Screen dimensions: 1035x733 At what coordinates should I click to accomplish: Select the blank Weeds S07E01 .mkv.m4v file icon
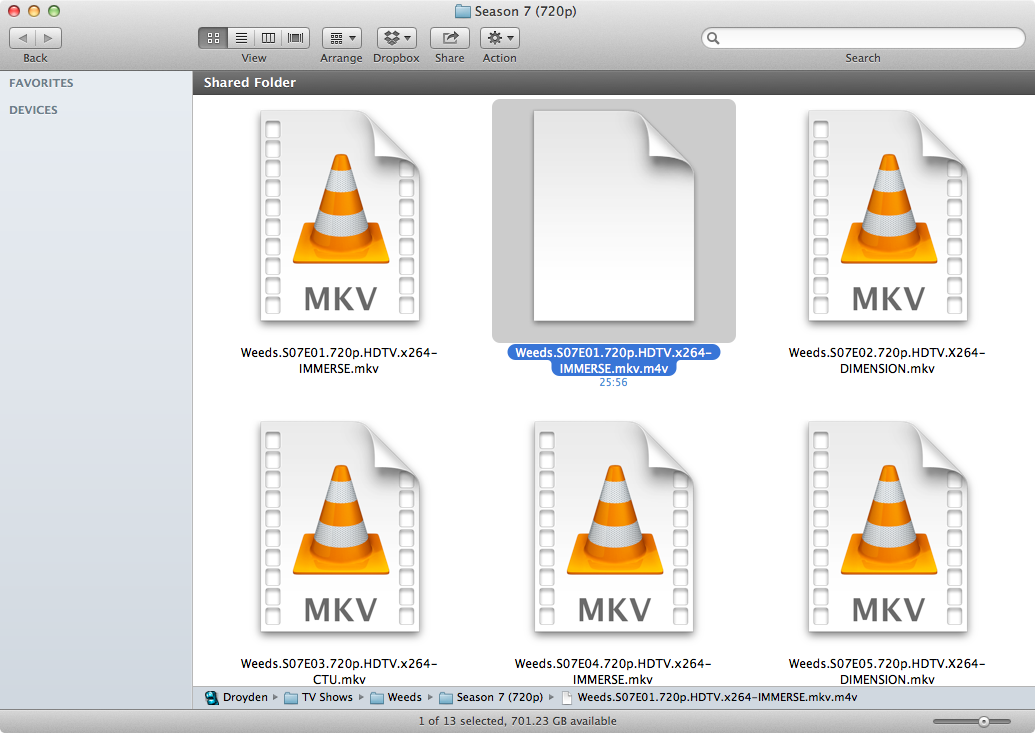[x=614, y=216]
